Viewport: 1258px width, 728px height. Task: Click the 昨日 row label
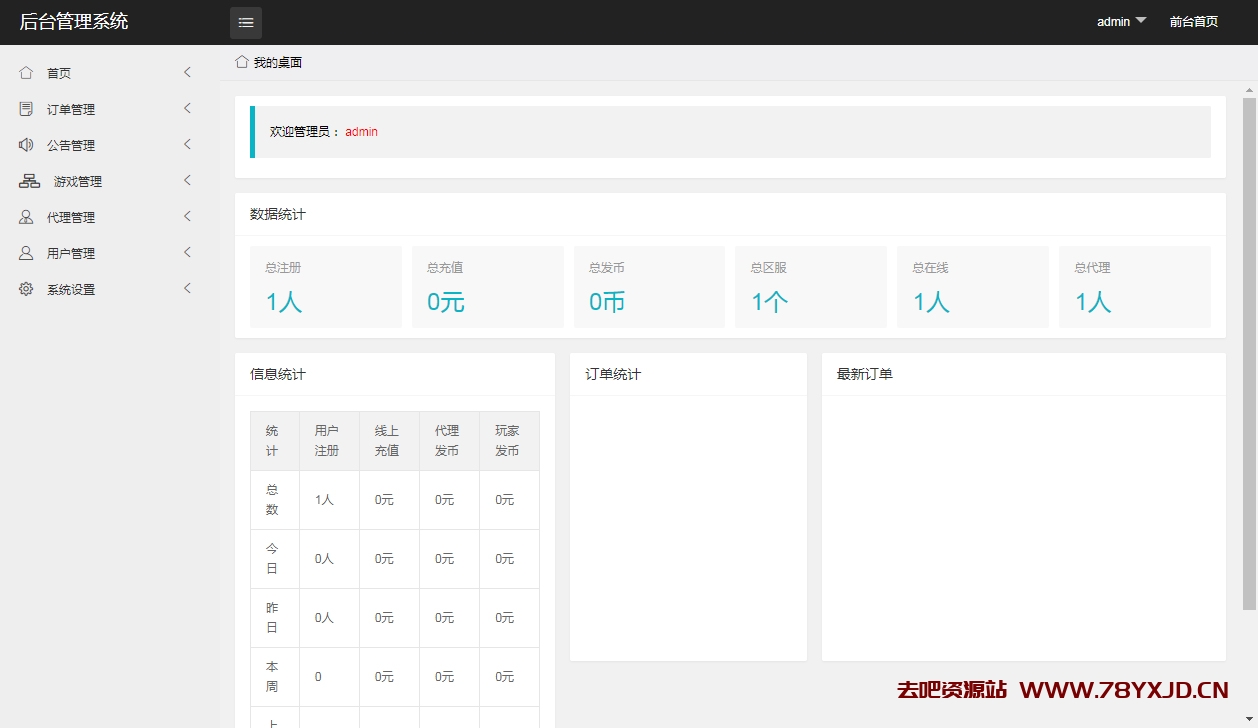point(274,618)
